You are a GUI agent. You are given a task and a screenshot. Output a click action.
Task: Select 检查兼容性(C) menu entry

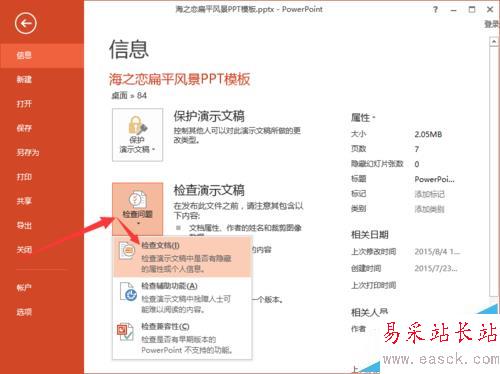(183, 338)
